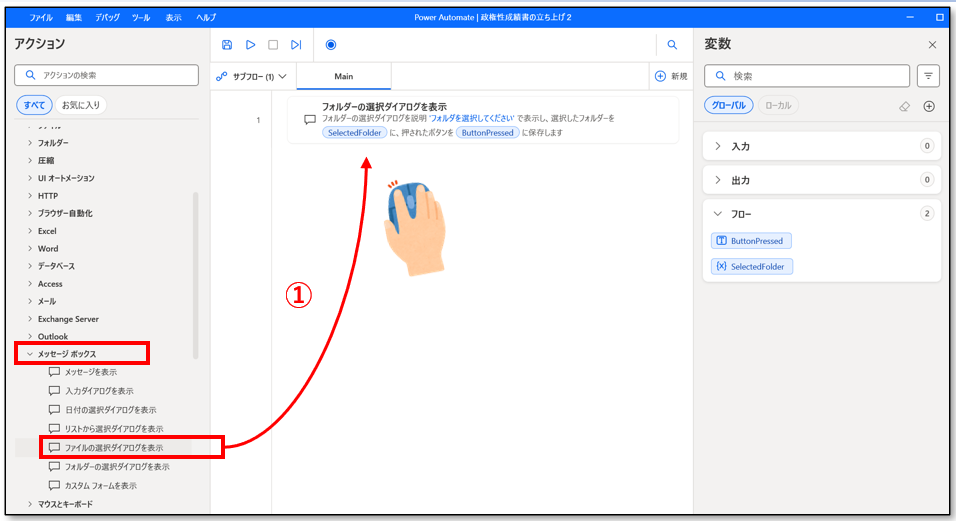Open the ファイル menu

click(41, 18)
